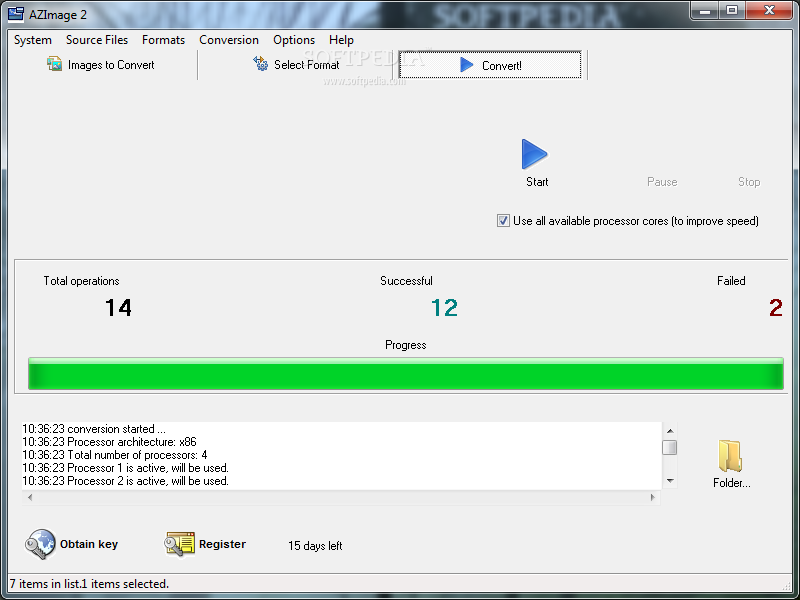
Task: Minimize the AZImage 2 window
Action: [x=705, y=11]
